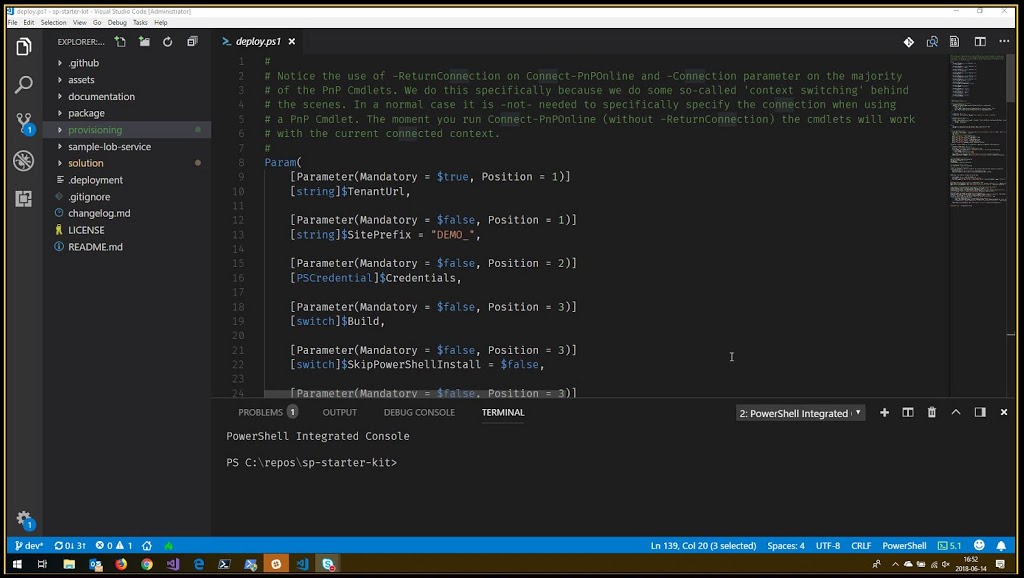Switch to the DEBUG CONSOLE panel tab

click(x=419, y=413)
